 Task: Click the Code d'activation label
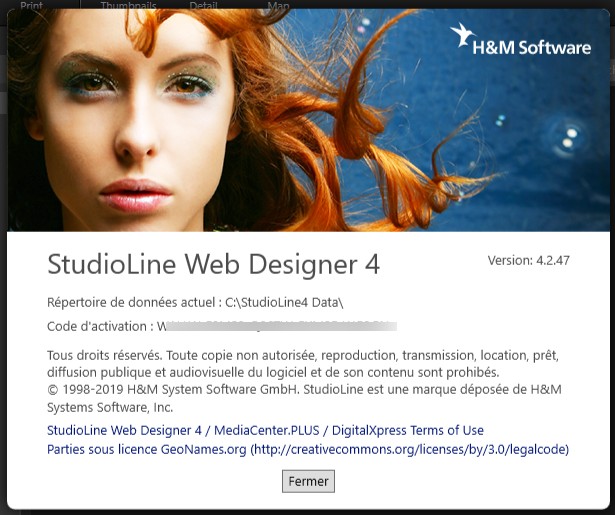tap(99, 327)
